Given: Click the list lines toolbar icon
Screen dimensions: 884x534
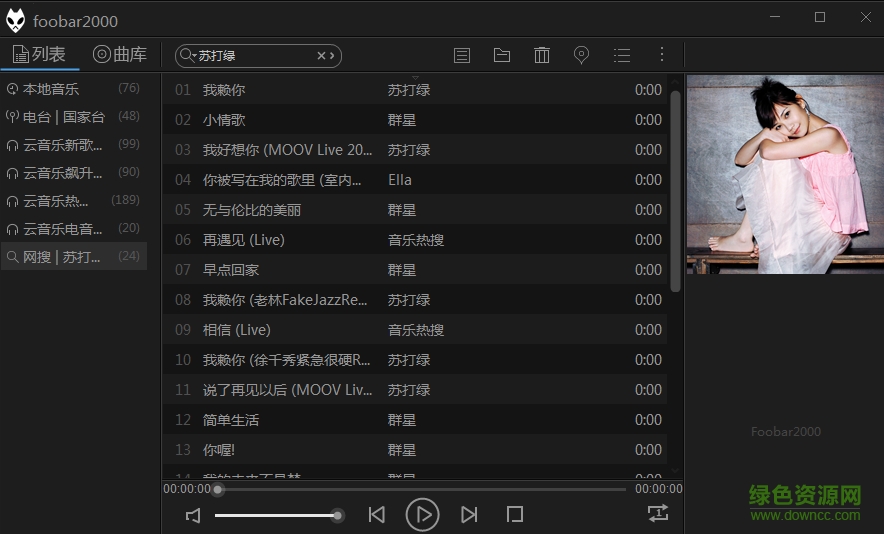Looking at the screenshot, I should click(x=622, y=55).
